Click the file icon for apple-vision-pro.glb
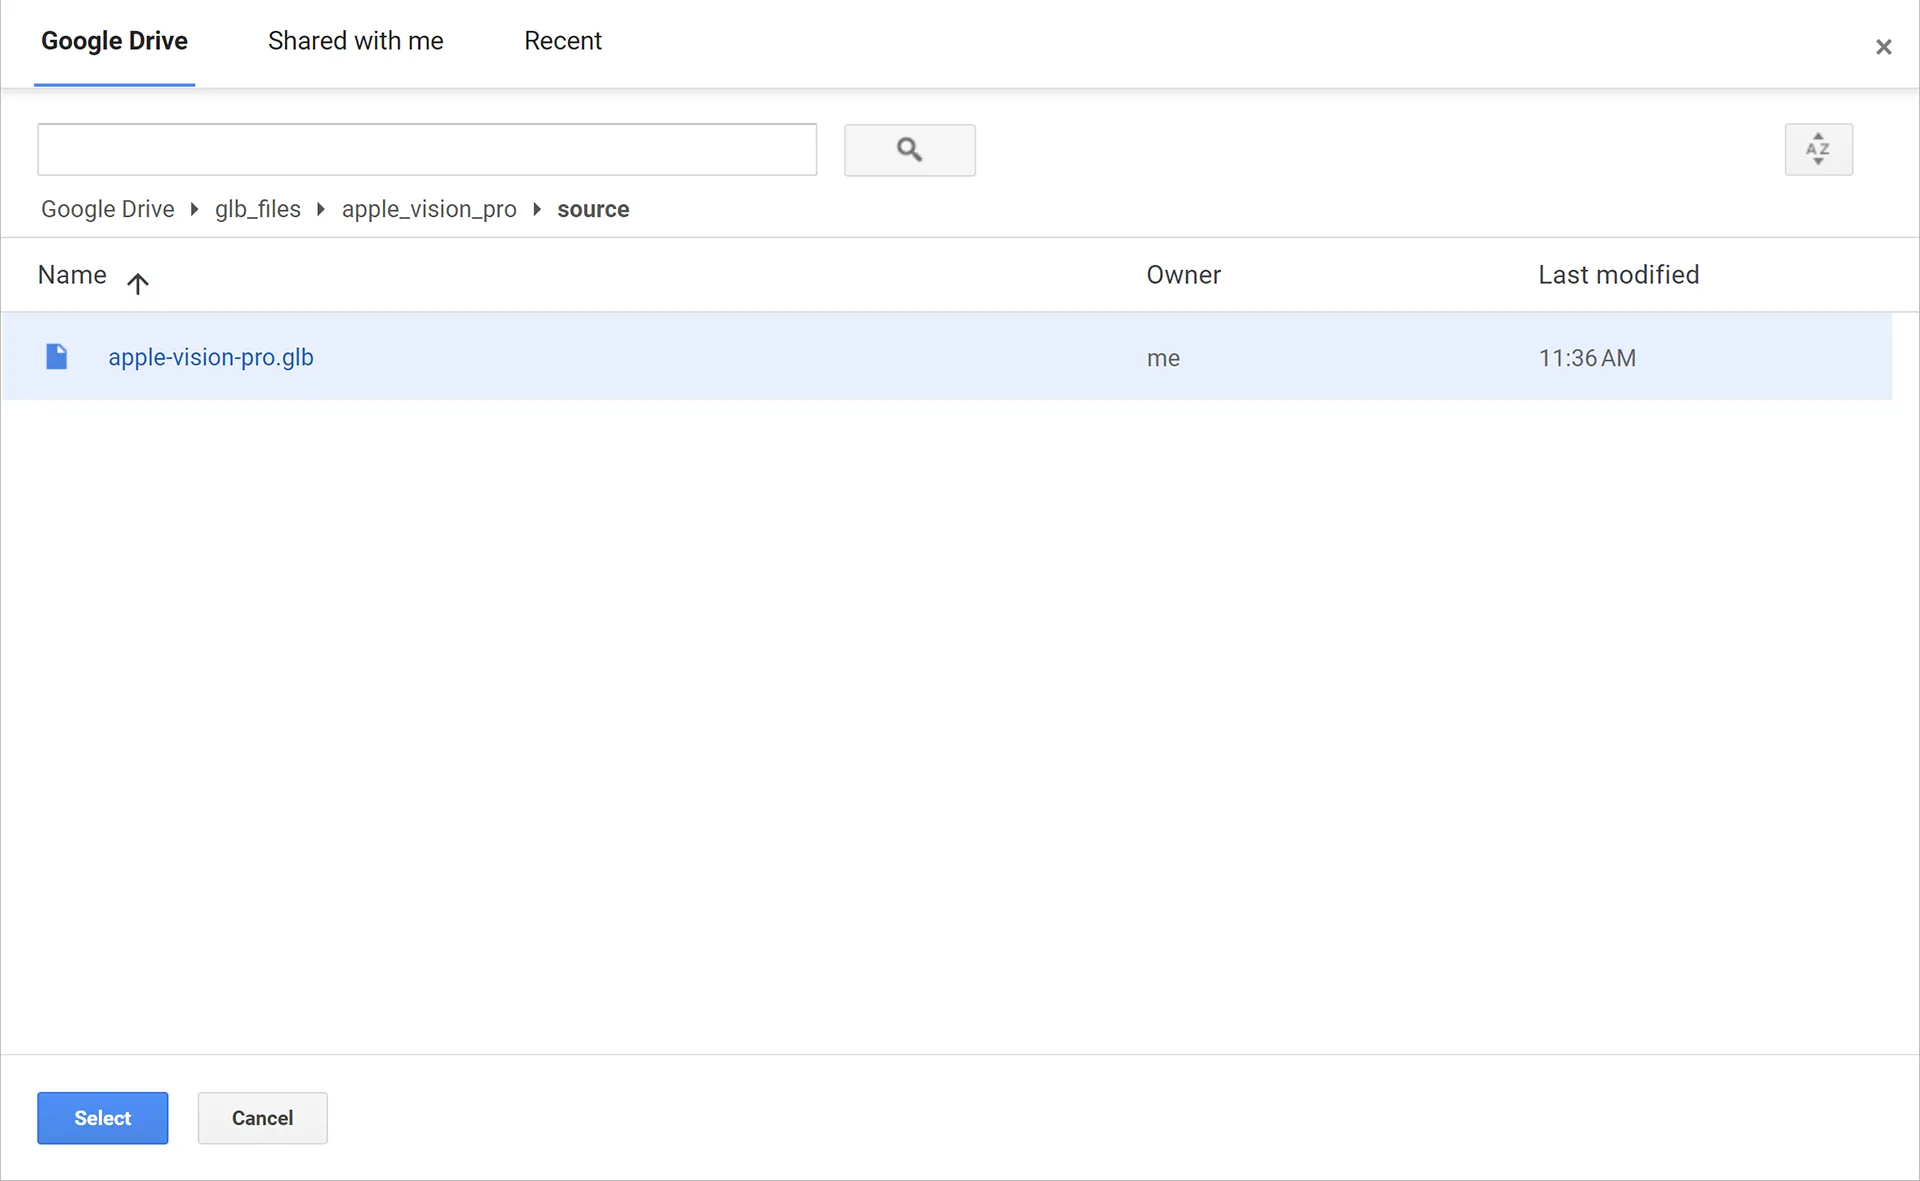Image resolution: width=1920 pixels, height=1181 pixels. point(57,357)
